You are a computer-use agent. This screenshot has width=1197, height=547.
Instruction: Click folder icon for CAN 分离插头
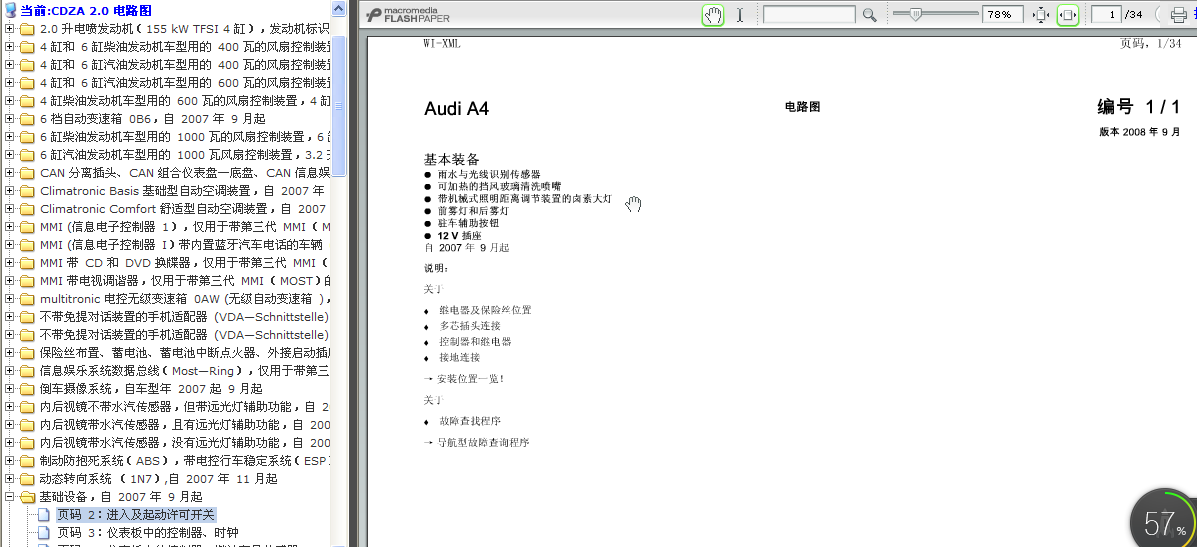pos(27,173)
